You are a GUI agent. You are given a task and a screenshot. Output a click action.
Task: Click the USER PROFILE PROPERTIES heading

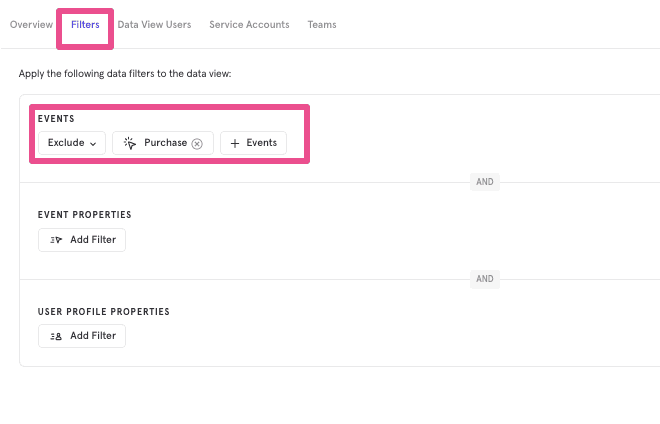click(x=104, y=312)
